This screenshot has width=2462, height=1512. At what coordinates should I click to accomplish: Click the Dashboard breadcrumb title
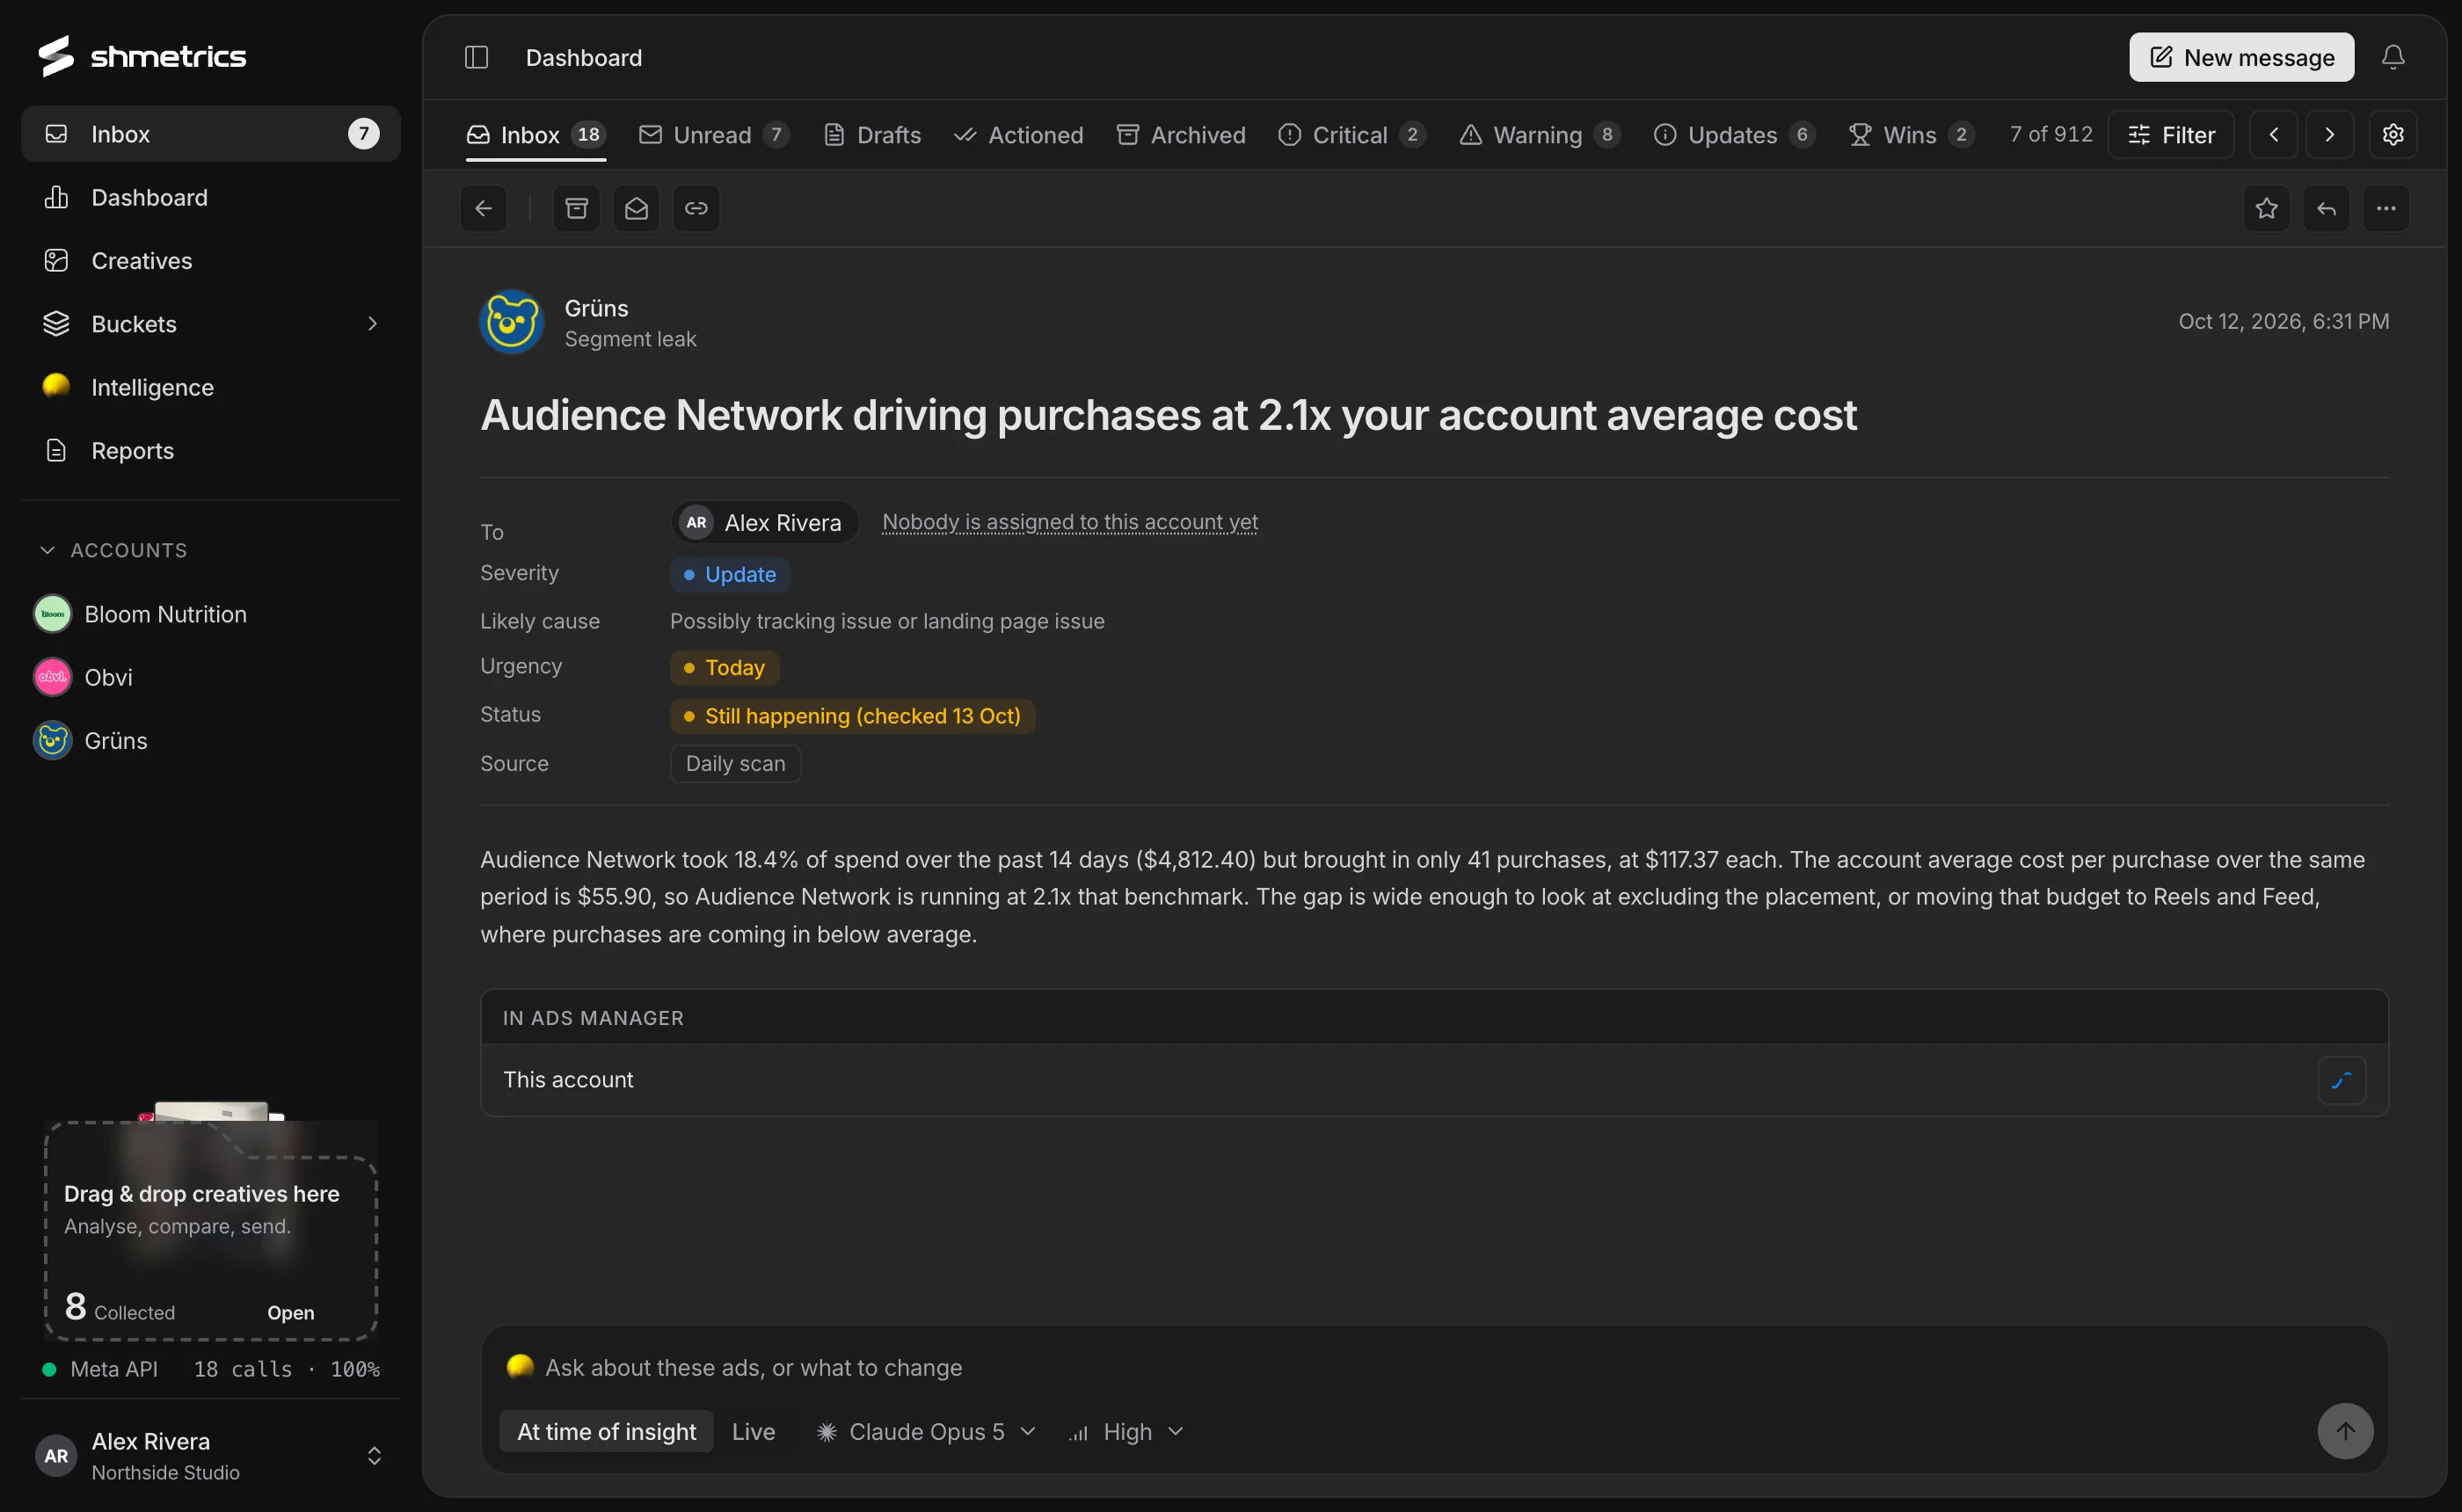[x=584, y=57]
